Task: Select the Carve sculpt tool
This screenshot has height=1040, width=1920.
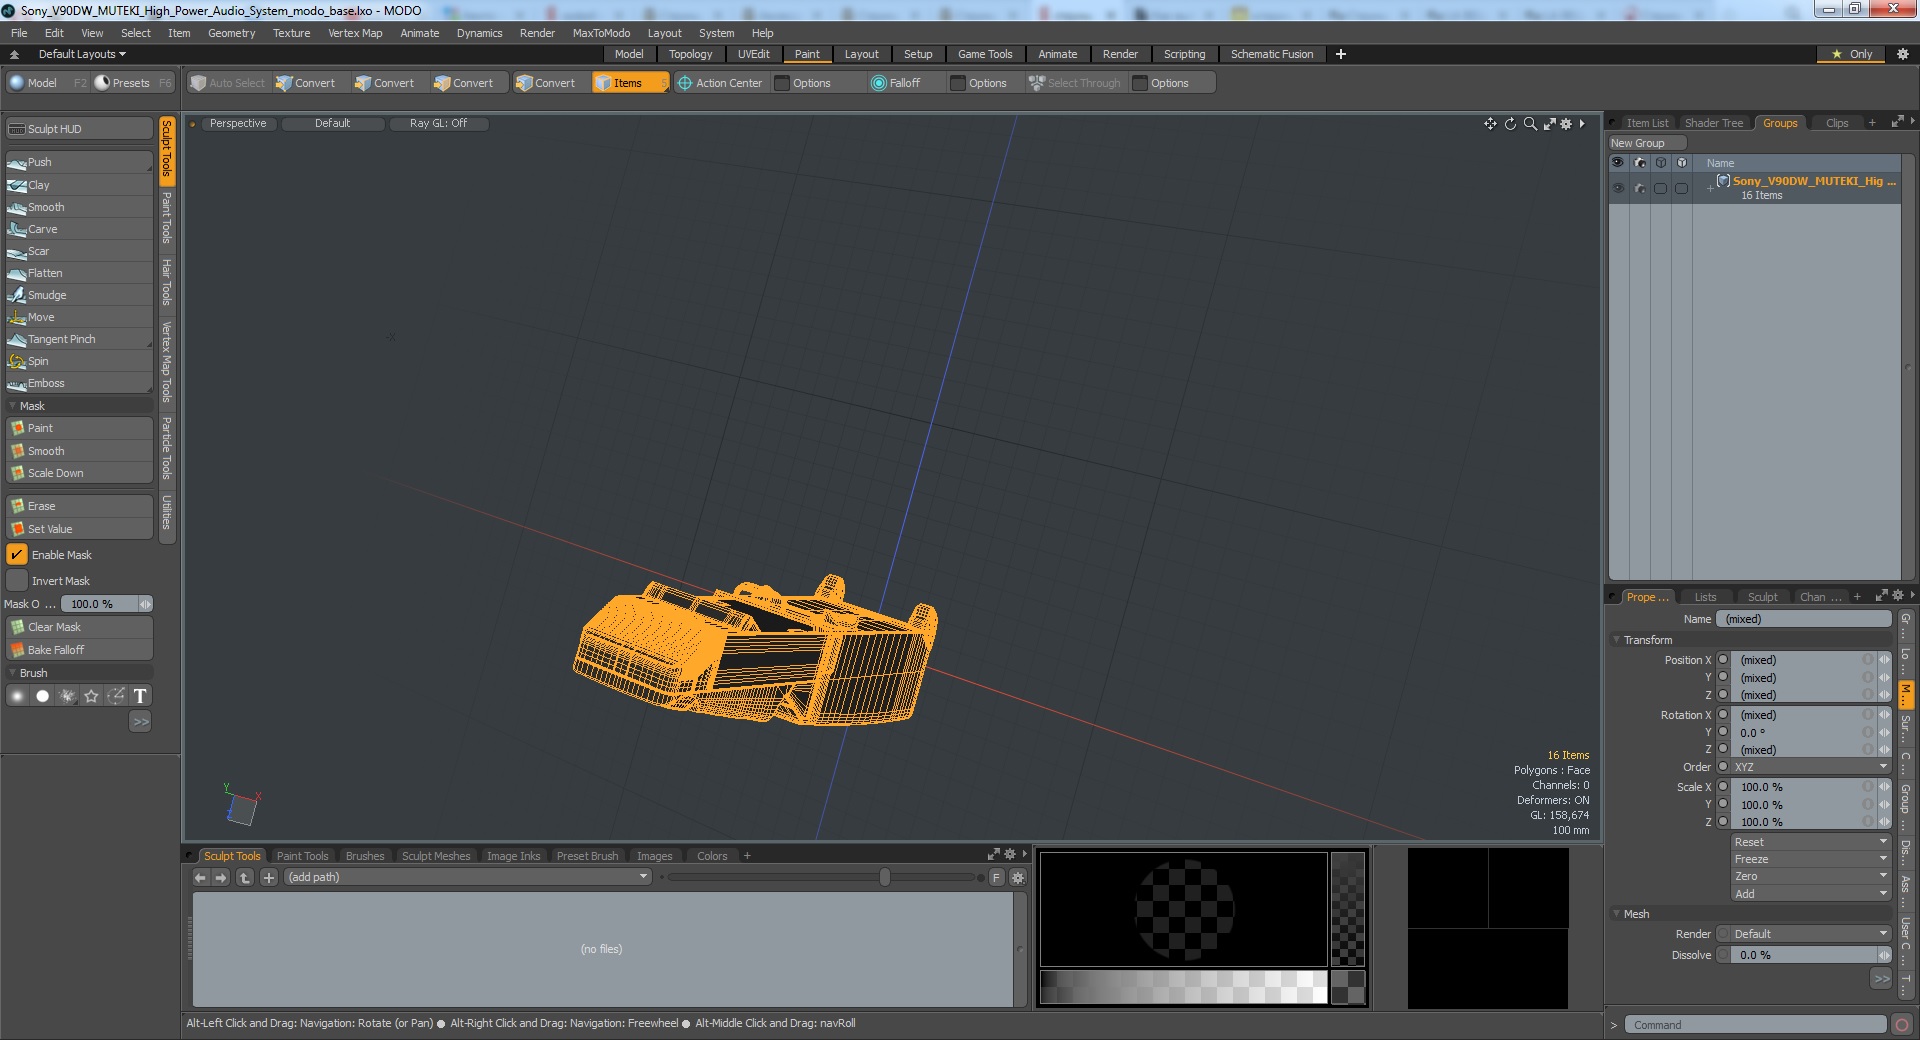Action: click(78, 229)
